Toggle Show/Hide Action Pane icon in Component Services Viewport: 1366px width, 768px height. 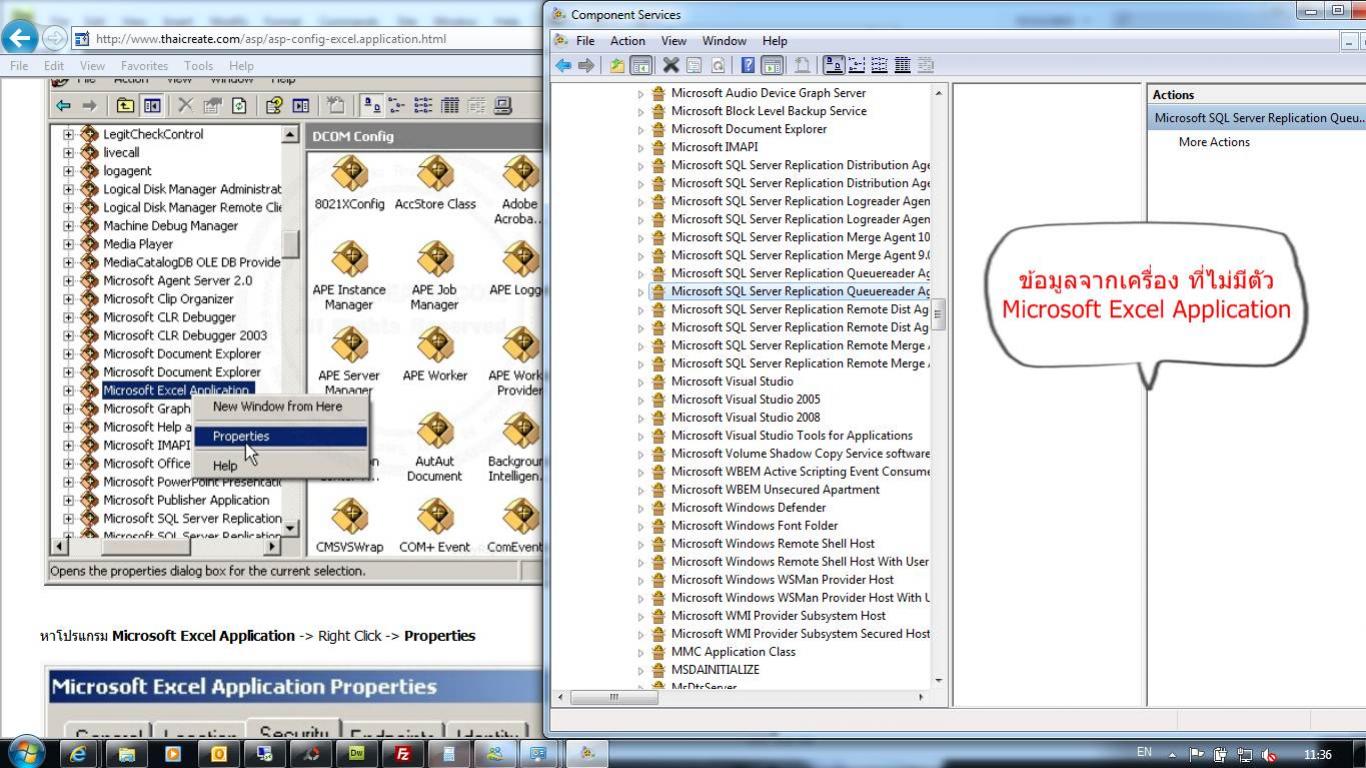pos(772,65)
